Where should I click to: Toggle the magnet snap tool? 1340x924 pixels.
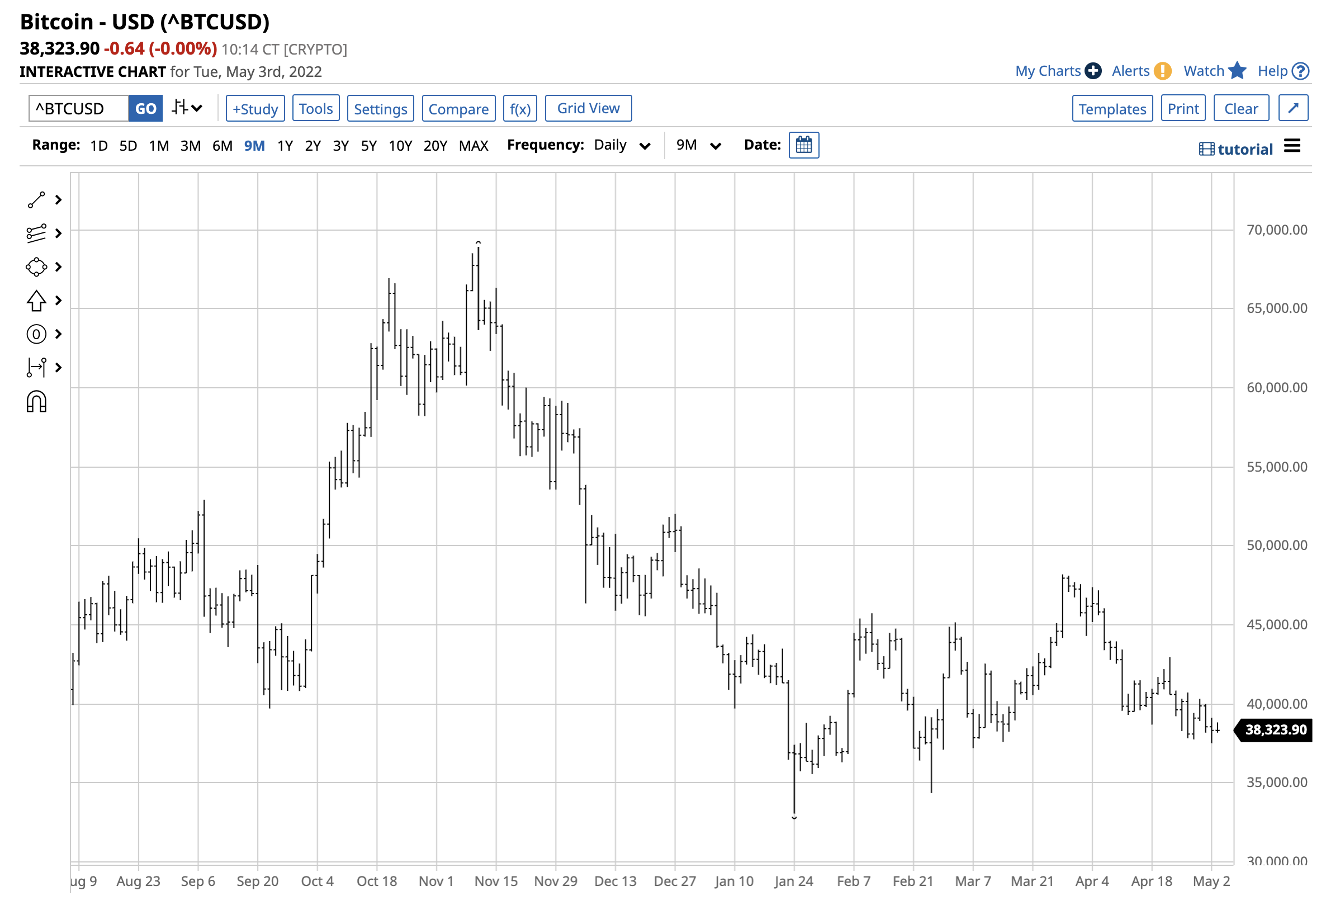click(36, 402)
